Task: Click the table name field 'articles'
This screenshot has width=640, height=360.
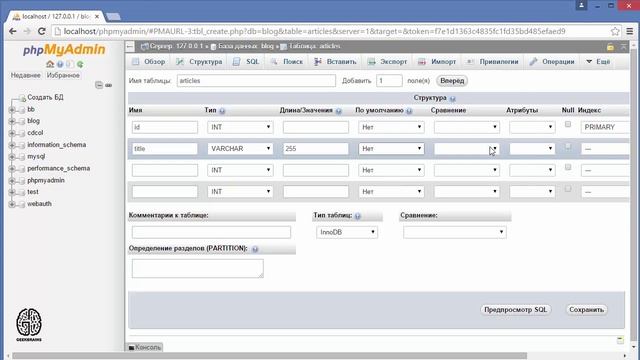Action: (x=256, y=81)
